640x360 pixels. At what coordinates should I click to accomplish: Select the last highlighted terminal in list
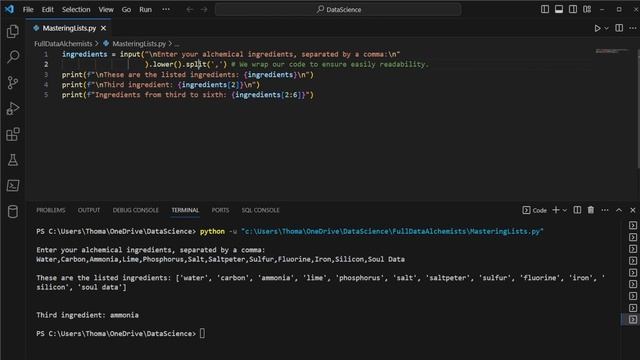632,320
